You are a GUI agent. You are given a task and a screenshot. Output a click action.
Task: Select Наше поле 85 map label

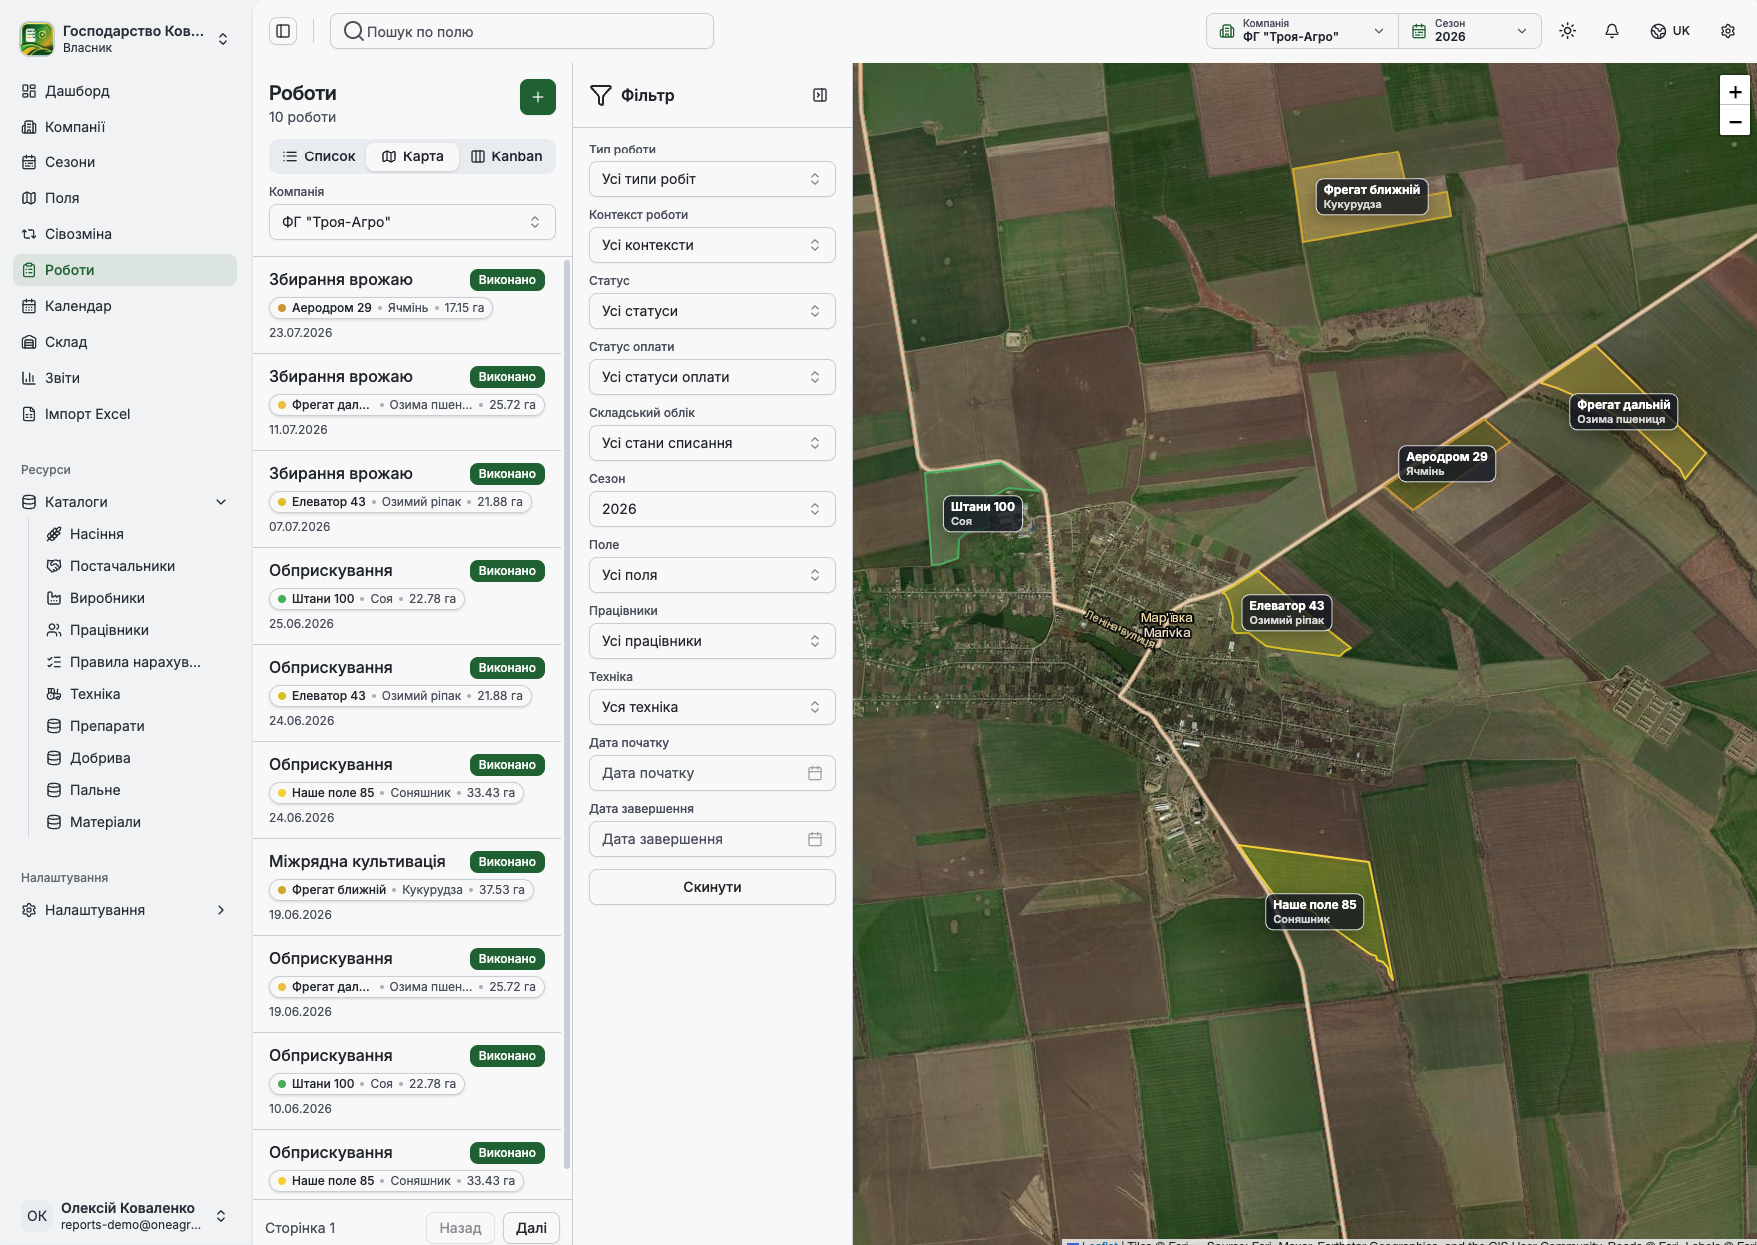pyautogui.click(x=1314, y=911)
